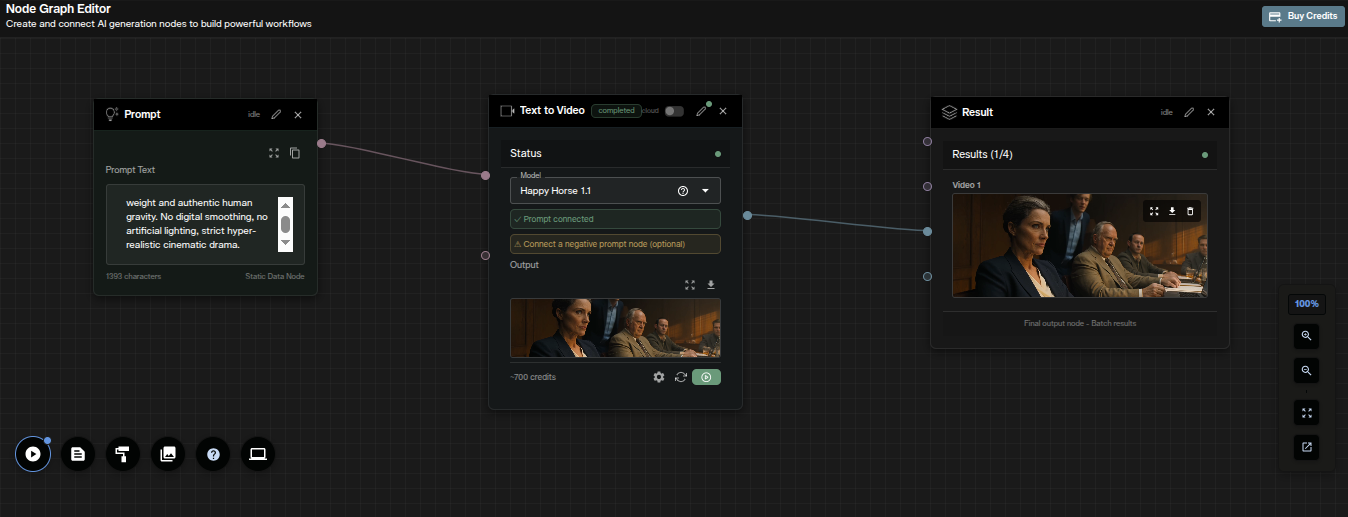Click the Prompt node output connector
The width and height of the screenshot is (1348, 517).
click(321, 143)
